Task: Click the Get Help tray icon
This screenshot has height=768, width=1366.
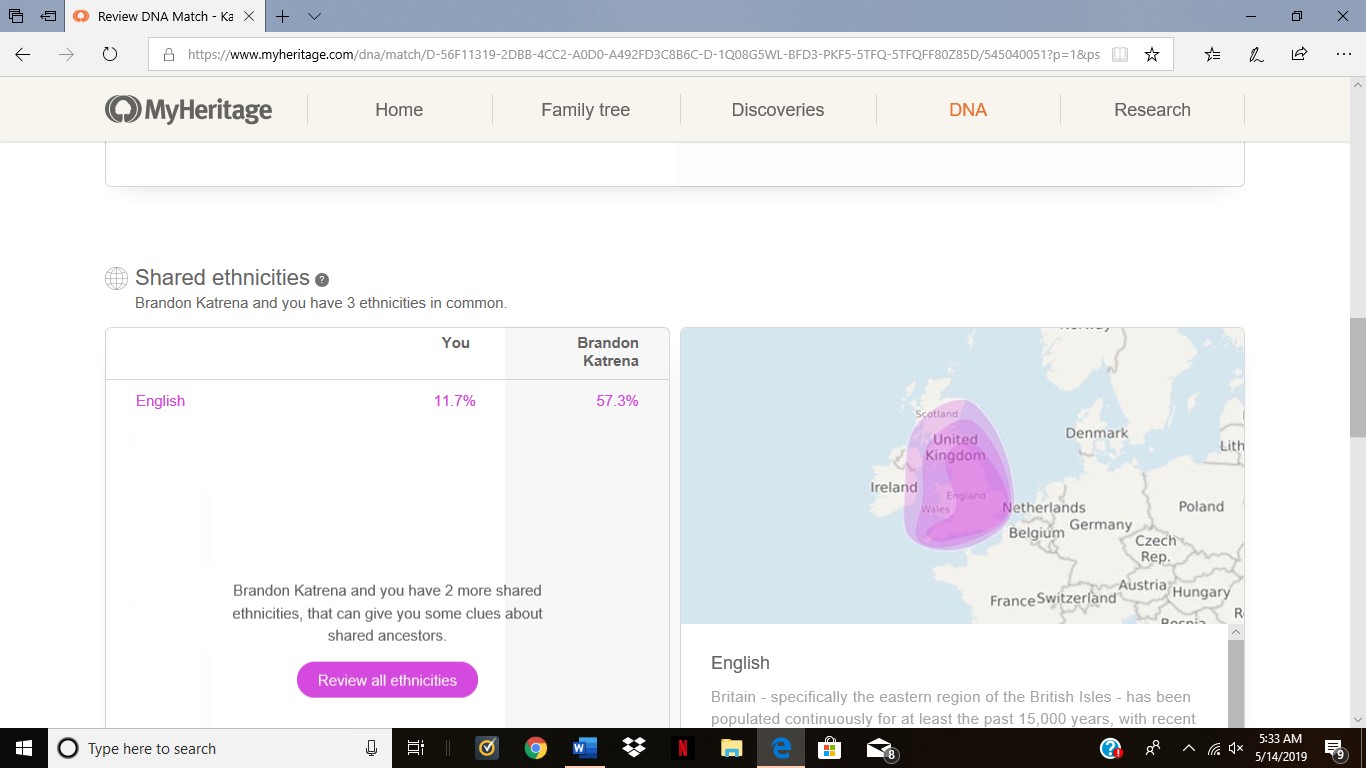Action: click(x=1111, y=748)
